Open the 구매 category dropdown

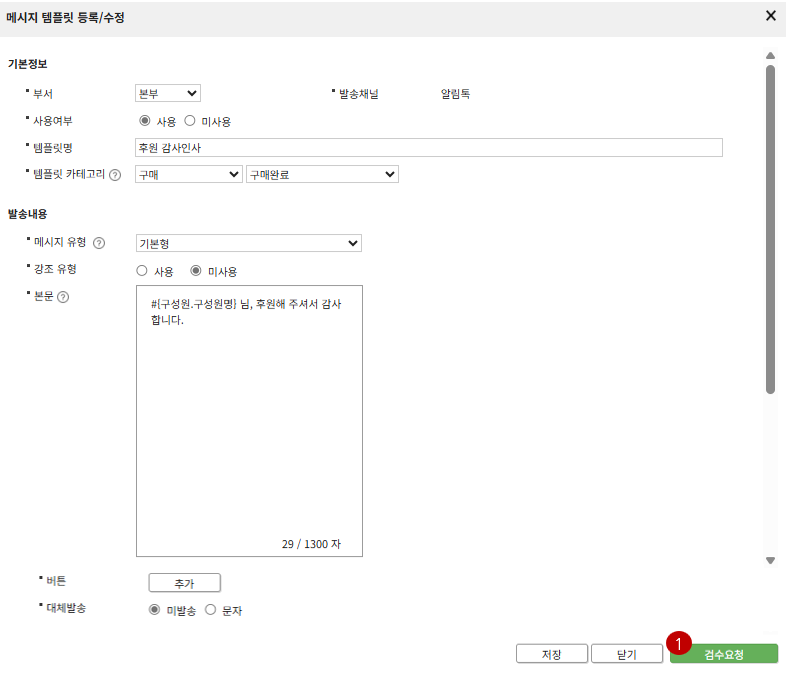[x=188, y=174]
